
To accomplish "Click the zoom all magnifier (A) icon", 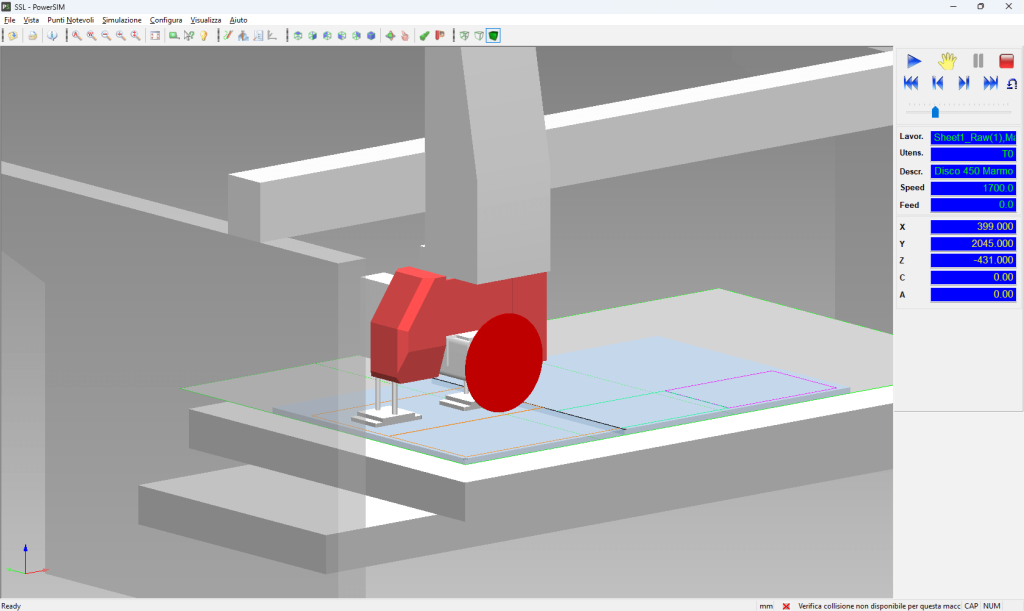I will pos(77,36).
